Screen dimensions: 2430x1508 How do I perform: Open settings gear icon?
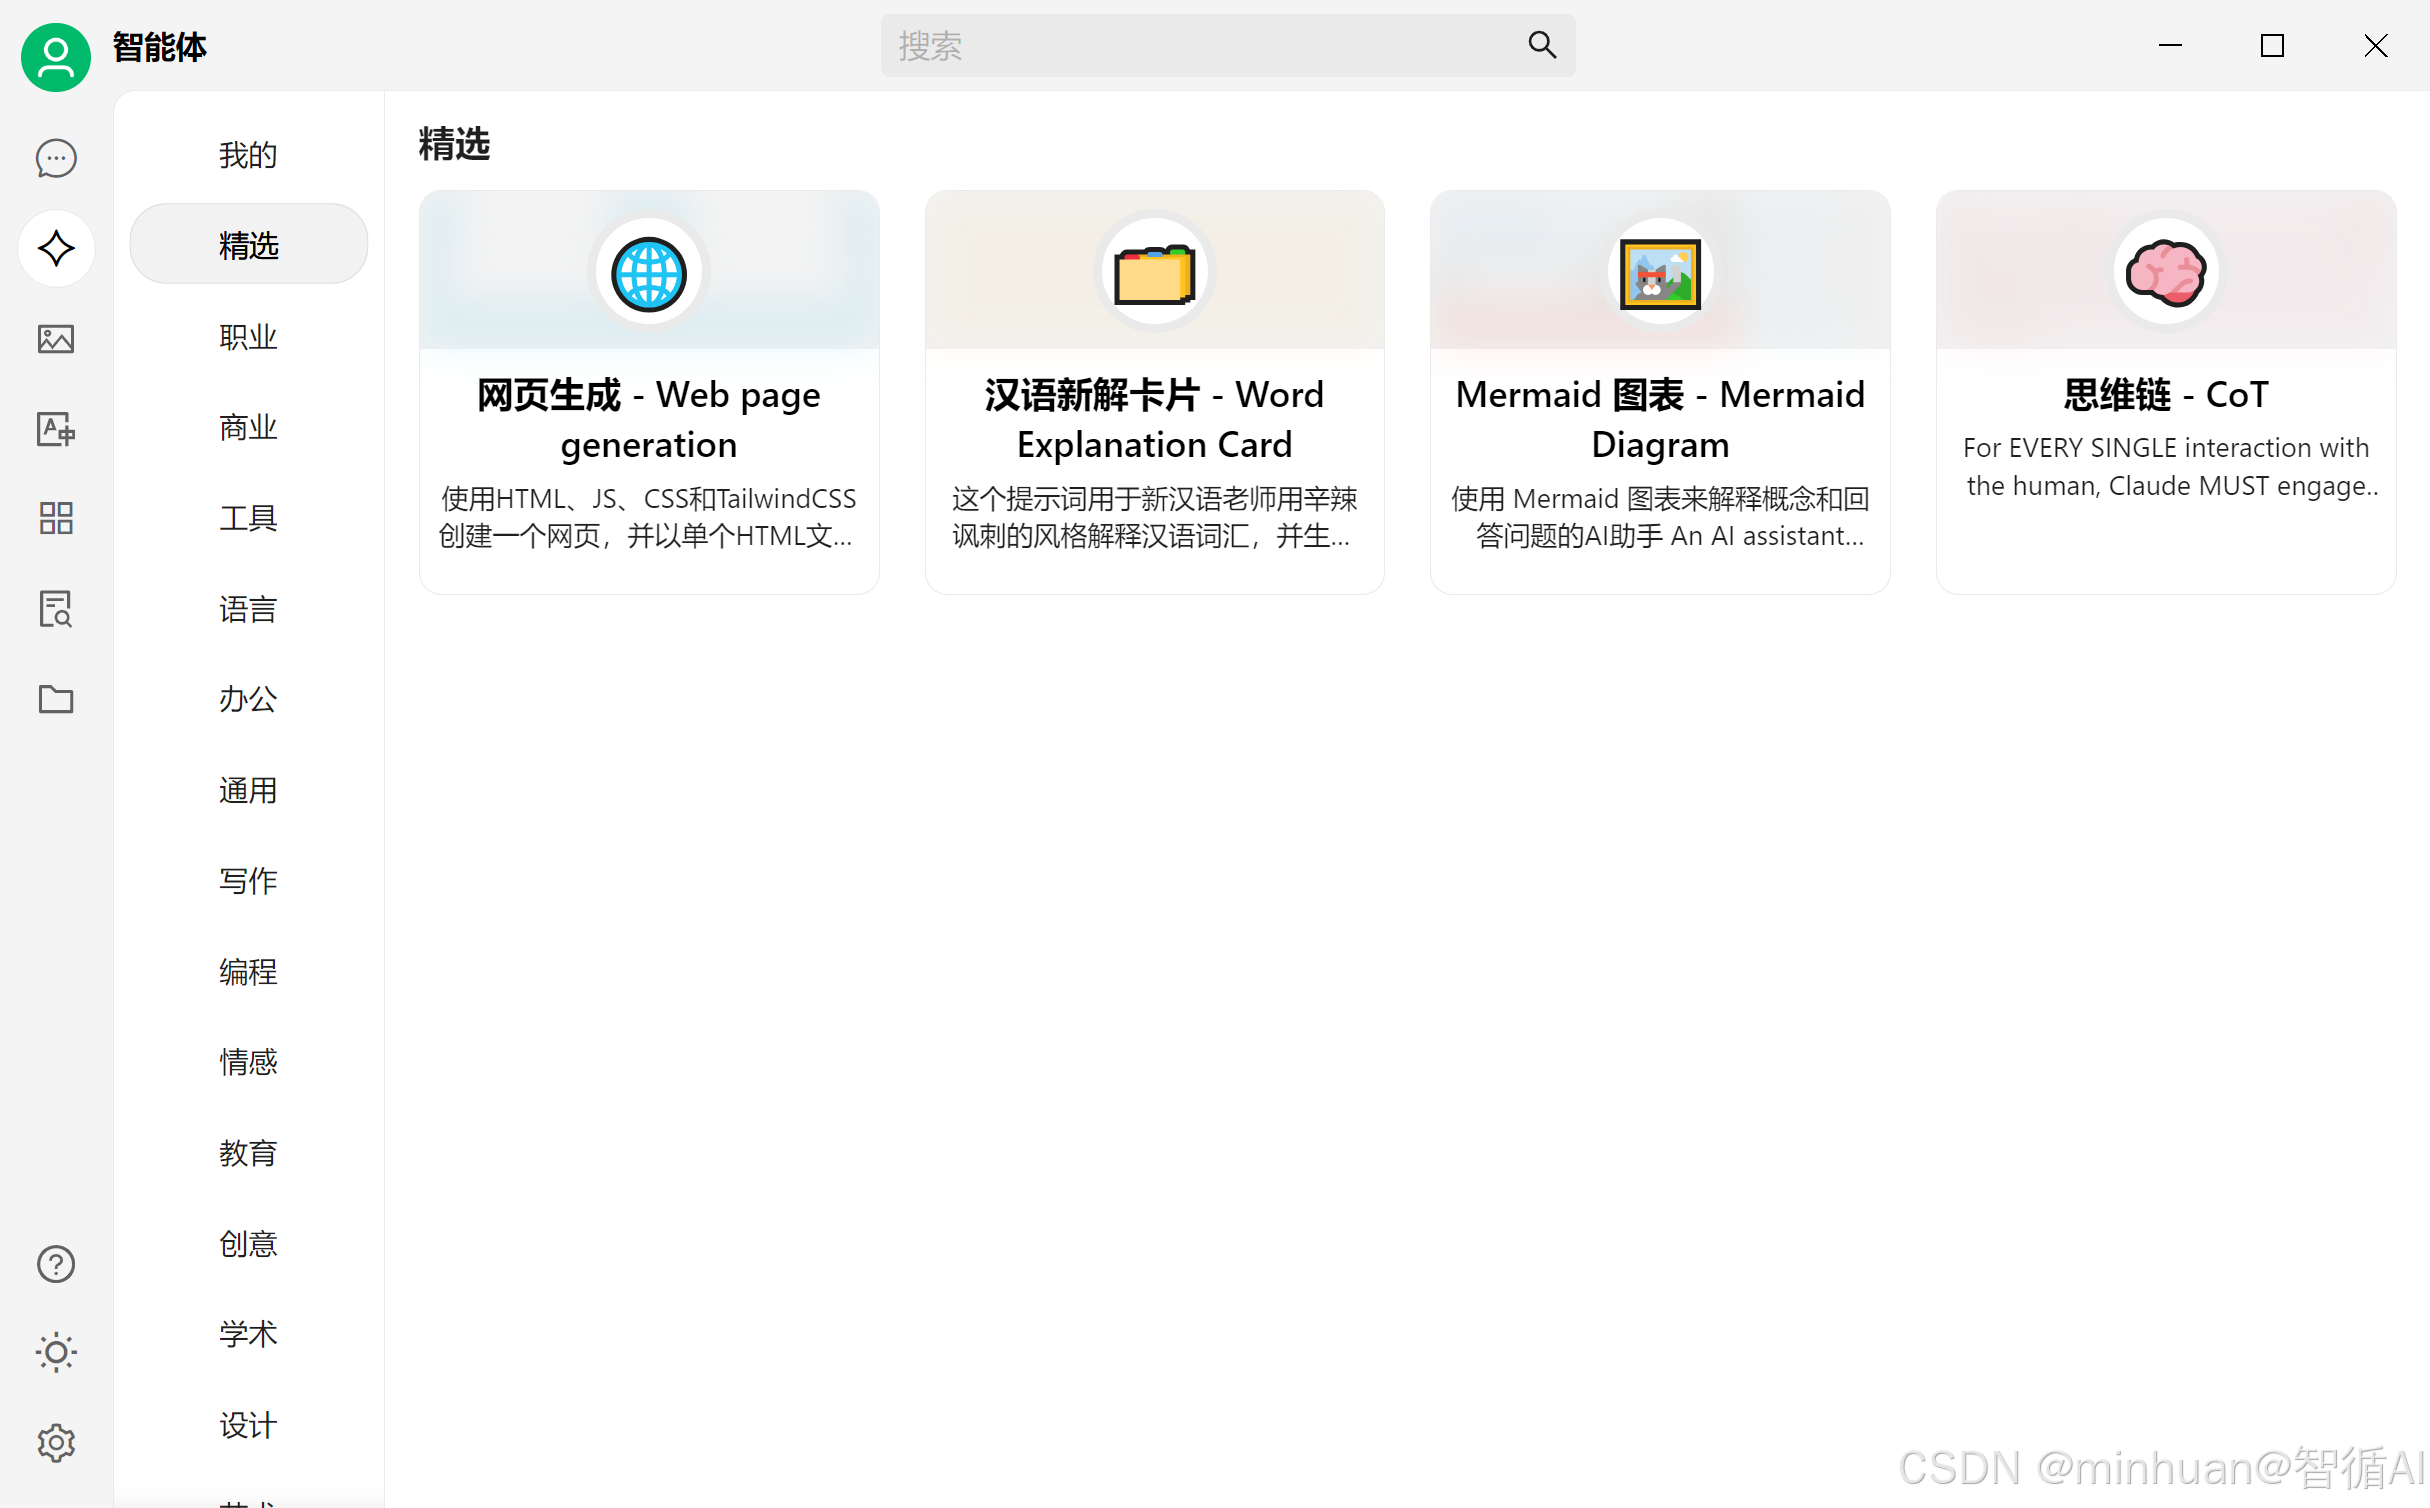[56, 1442]
